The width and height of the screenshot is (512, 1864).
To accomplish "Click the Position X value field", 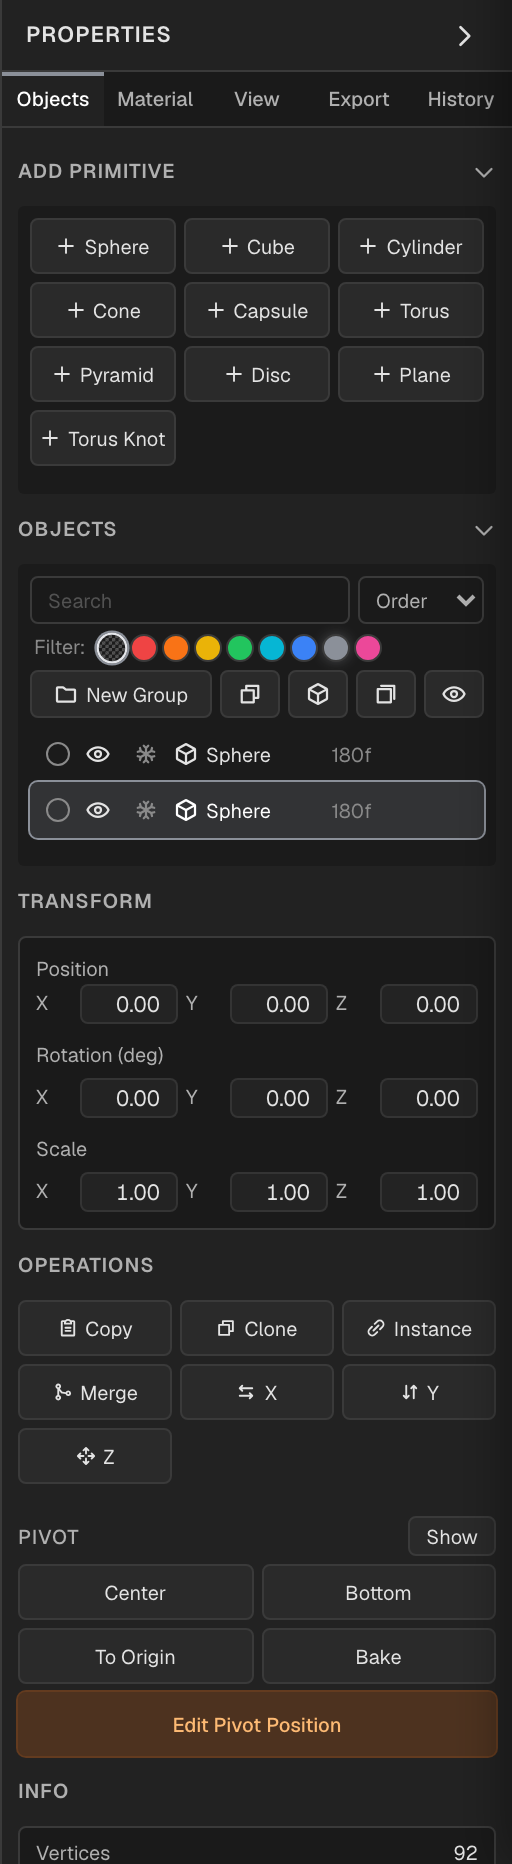I will (129, 1004).
